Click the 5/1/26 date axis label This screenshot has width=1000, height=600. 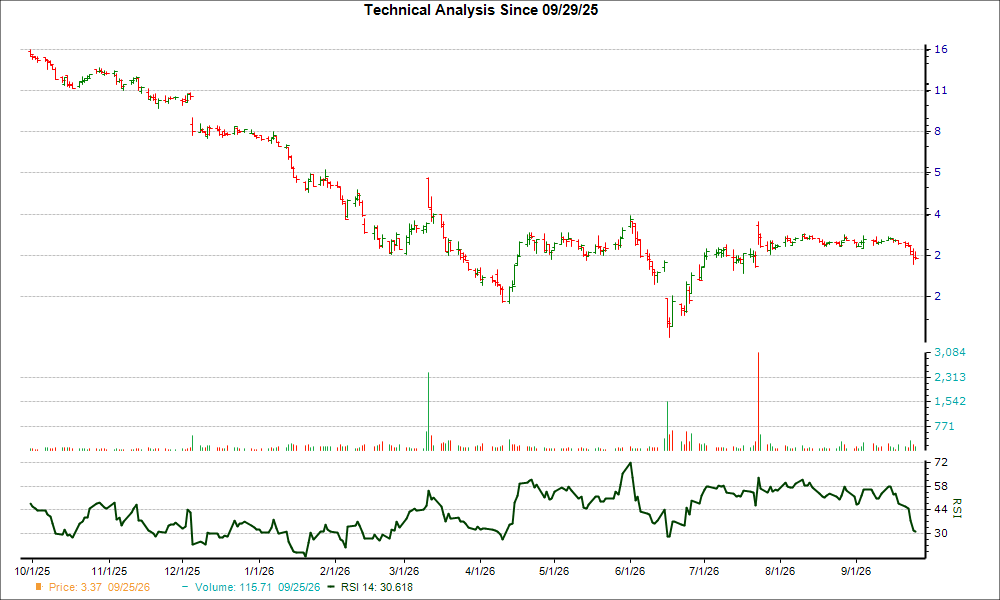click(554, 571)
